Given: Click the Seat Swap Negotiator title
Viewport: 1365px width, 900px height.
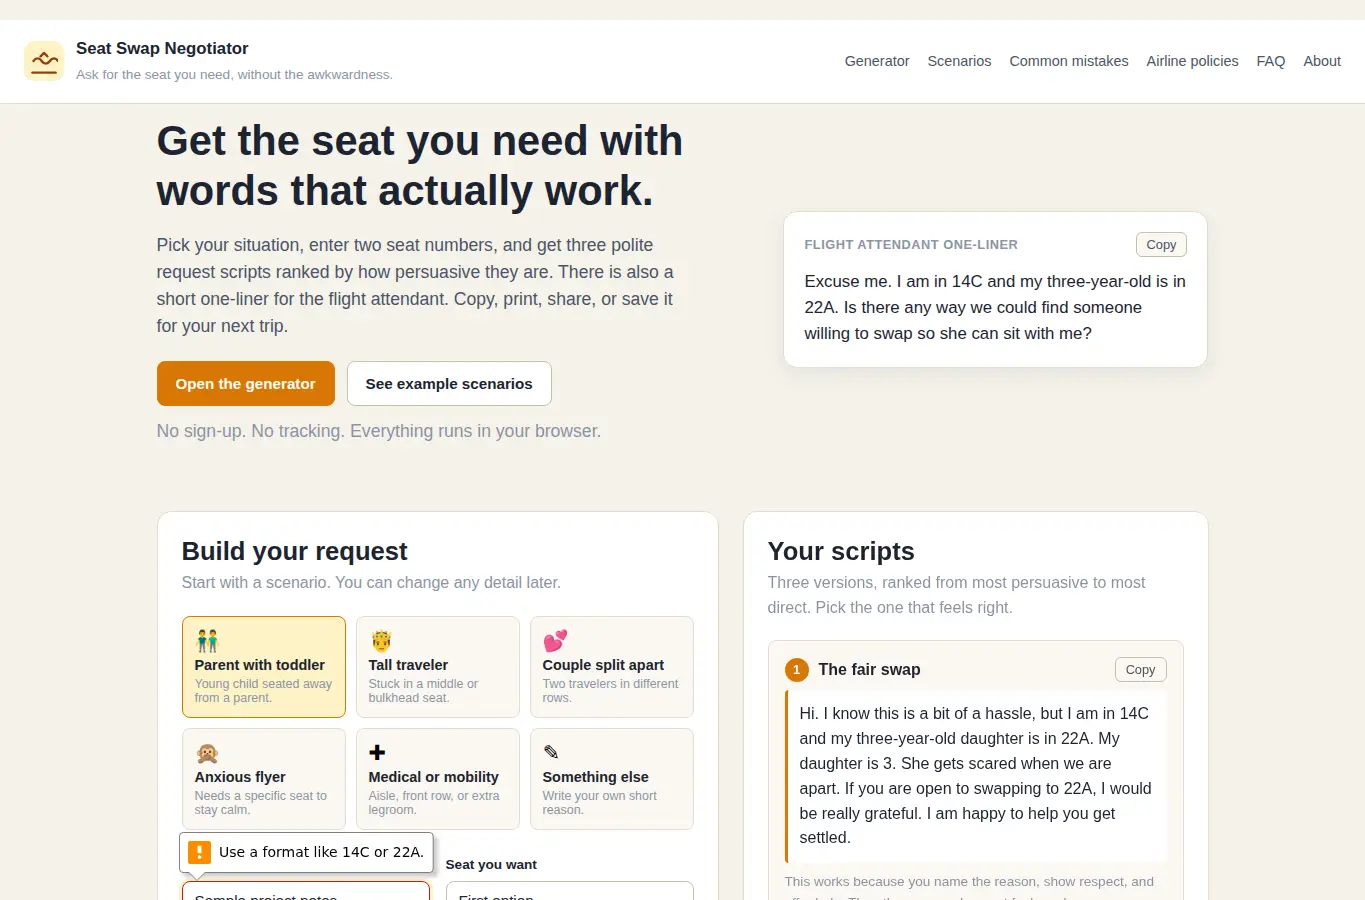Looking at the screenshot, I should coord(162,48).
